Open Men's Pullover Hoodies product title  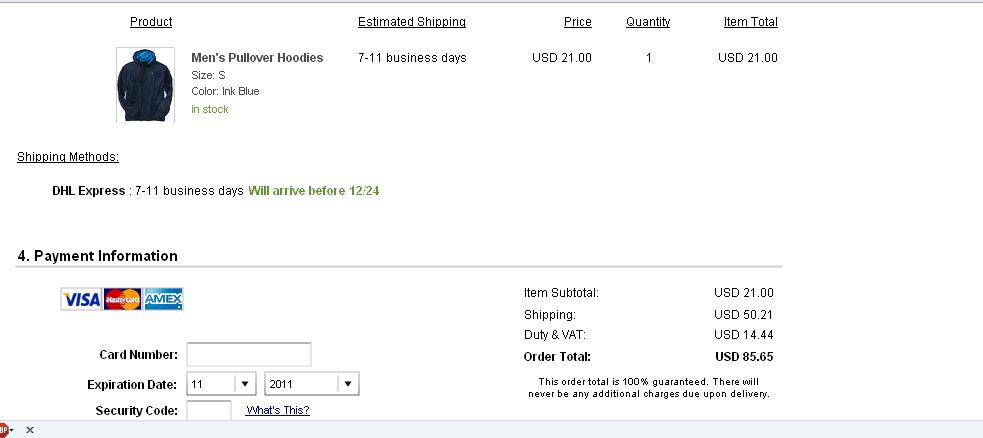pyautogui.click(x=257, y=58)
